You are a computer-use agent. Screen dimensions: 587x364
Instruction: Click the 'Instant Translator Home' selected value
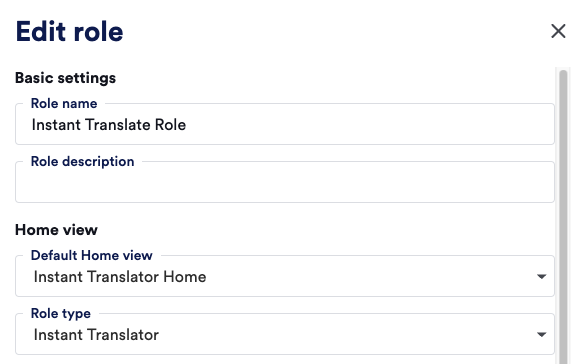[x=120, y=277]
